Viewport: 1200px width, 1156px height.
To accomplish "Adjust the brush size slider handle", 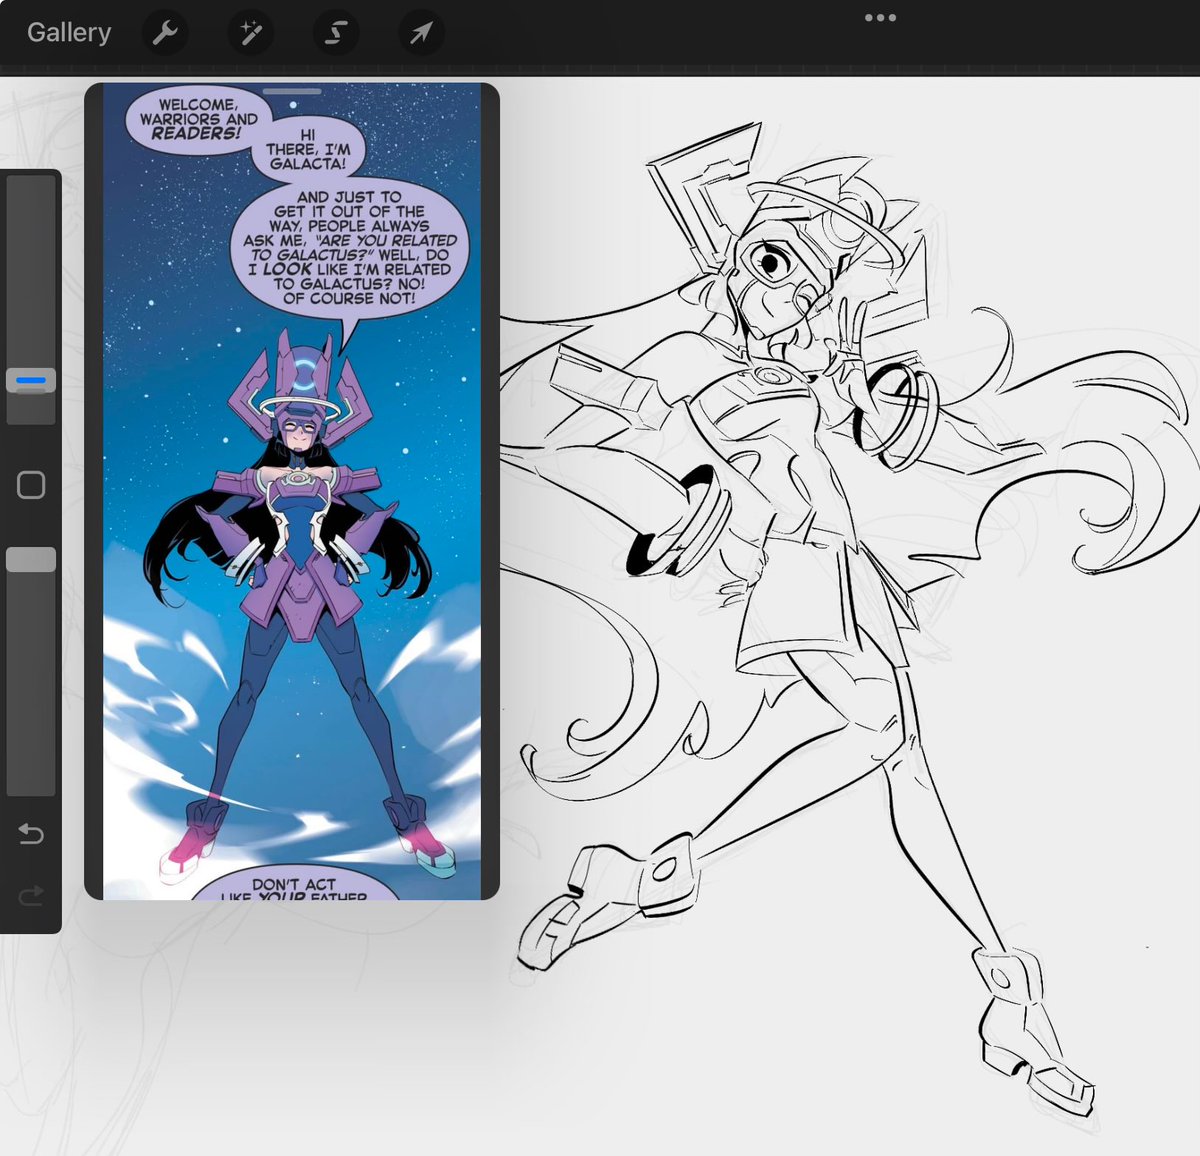I will [31, 381].
